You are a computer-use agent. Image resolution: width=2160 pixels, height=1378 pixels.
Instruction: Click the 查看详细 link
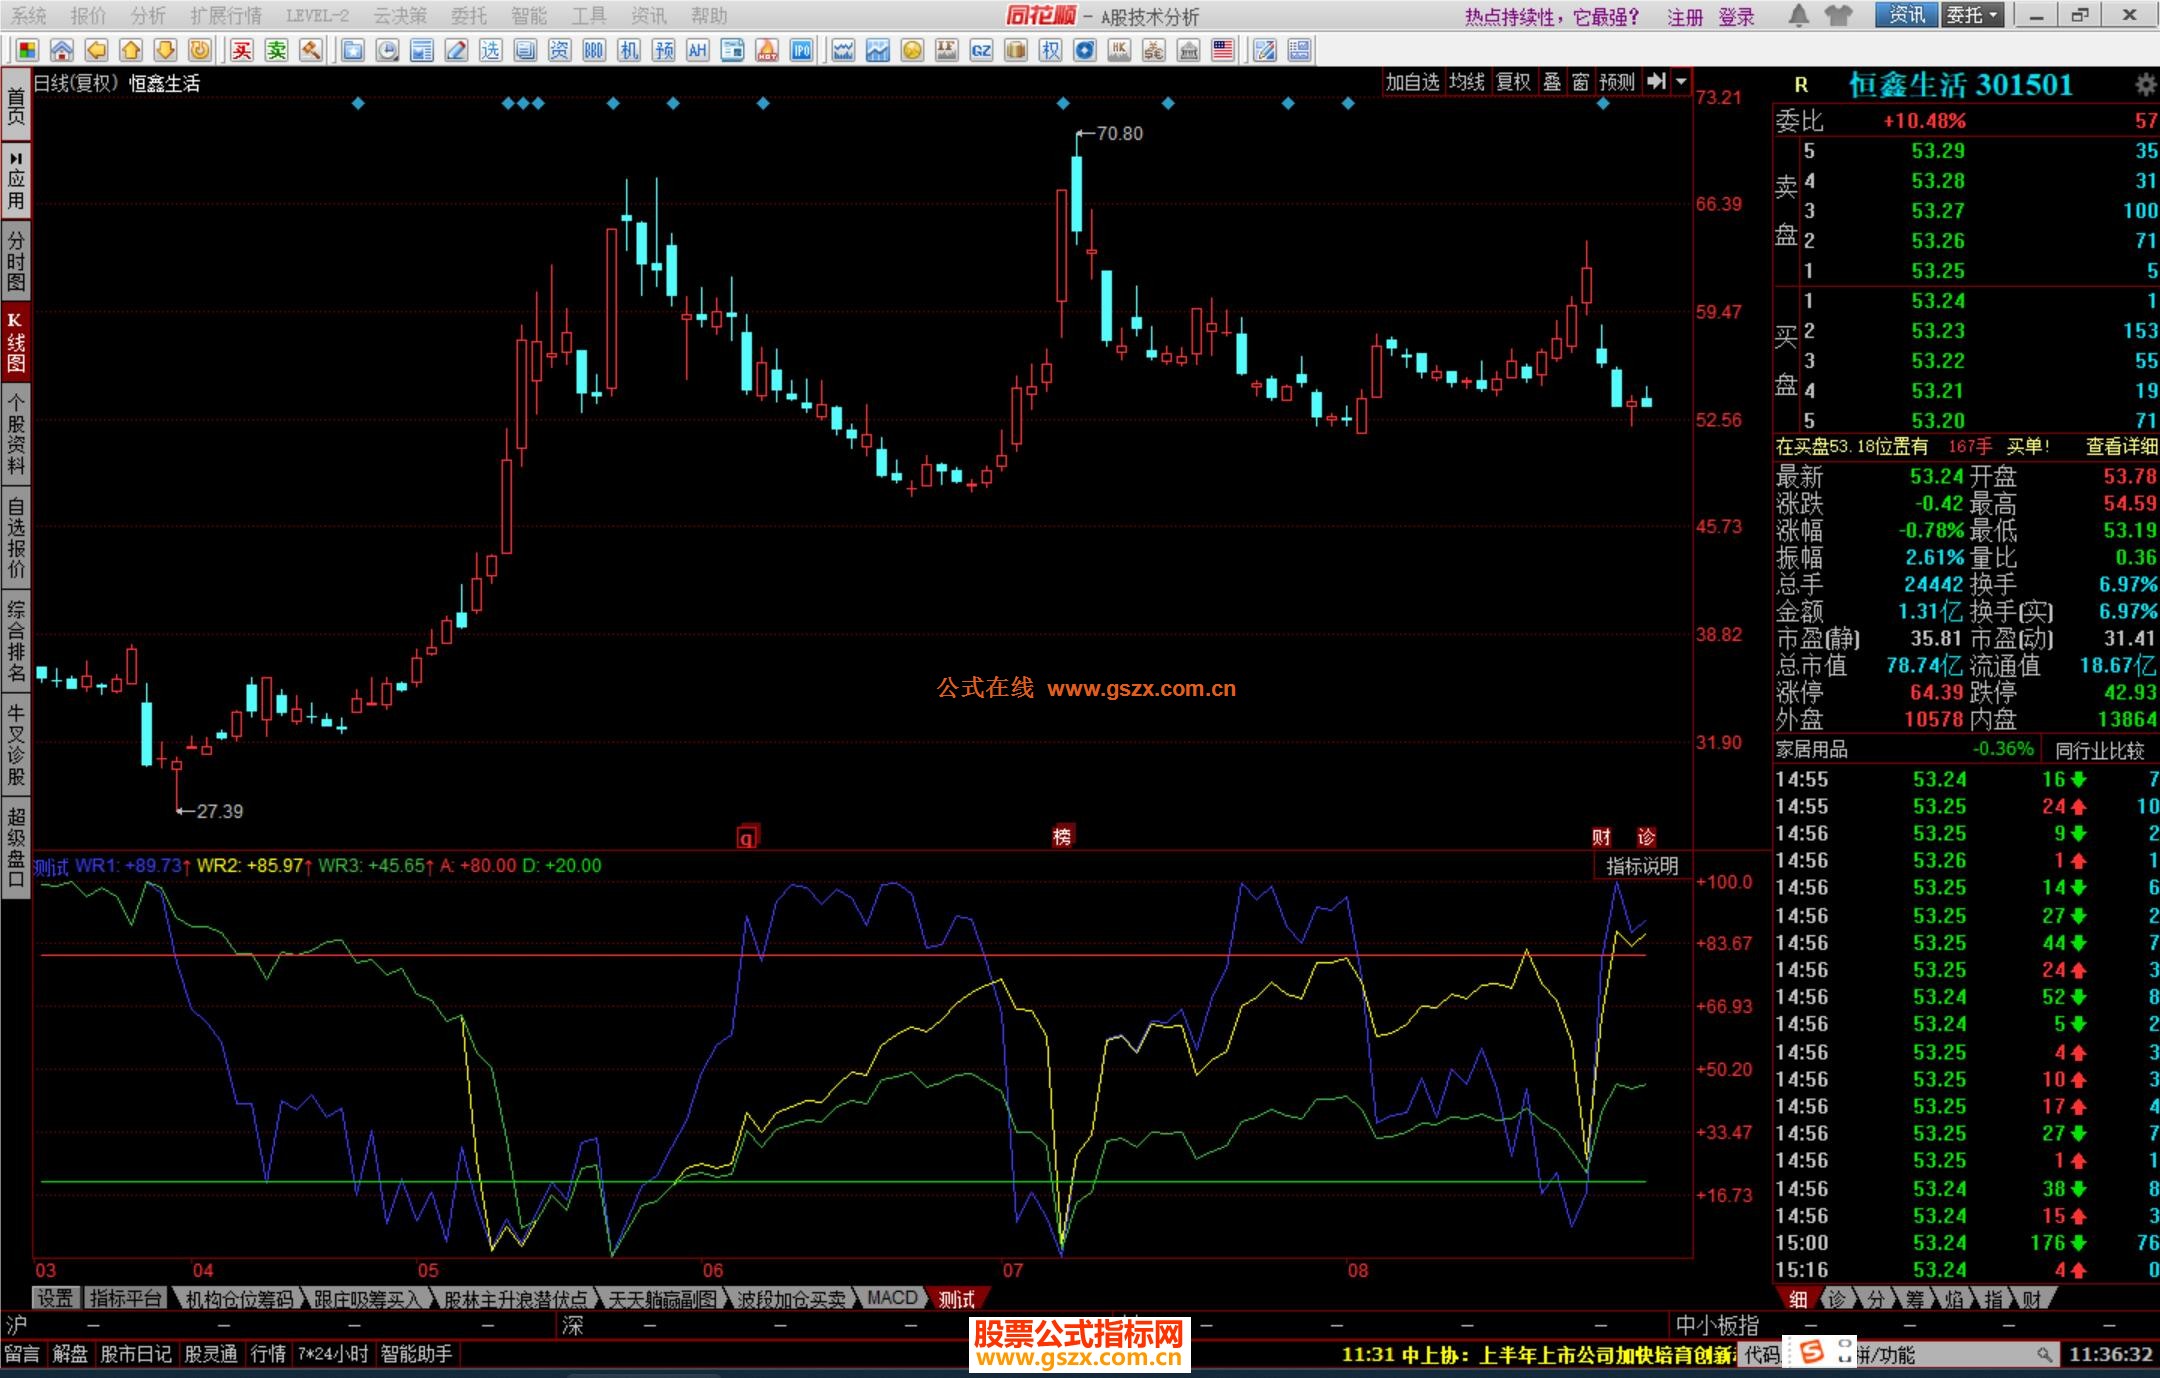click(2121, 447)
